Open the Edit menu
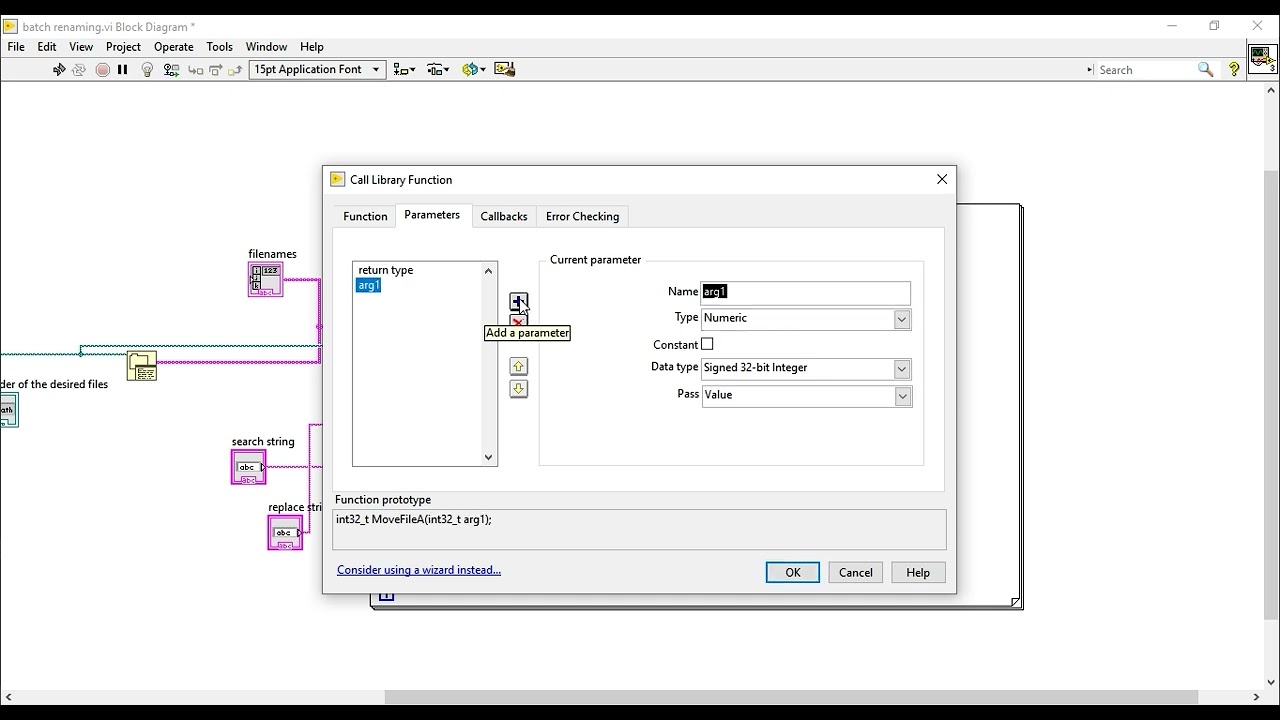Viewport: 1280px width, 720px height. pos(47,47)
